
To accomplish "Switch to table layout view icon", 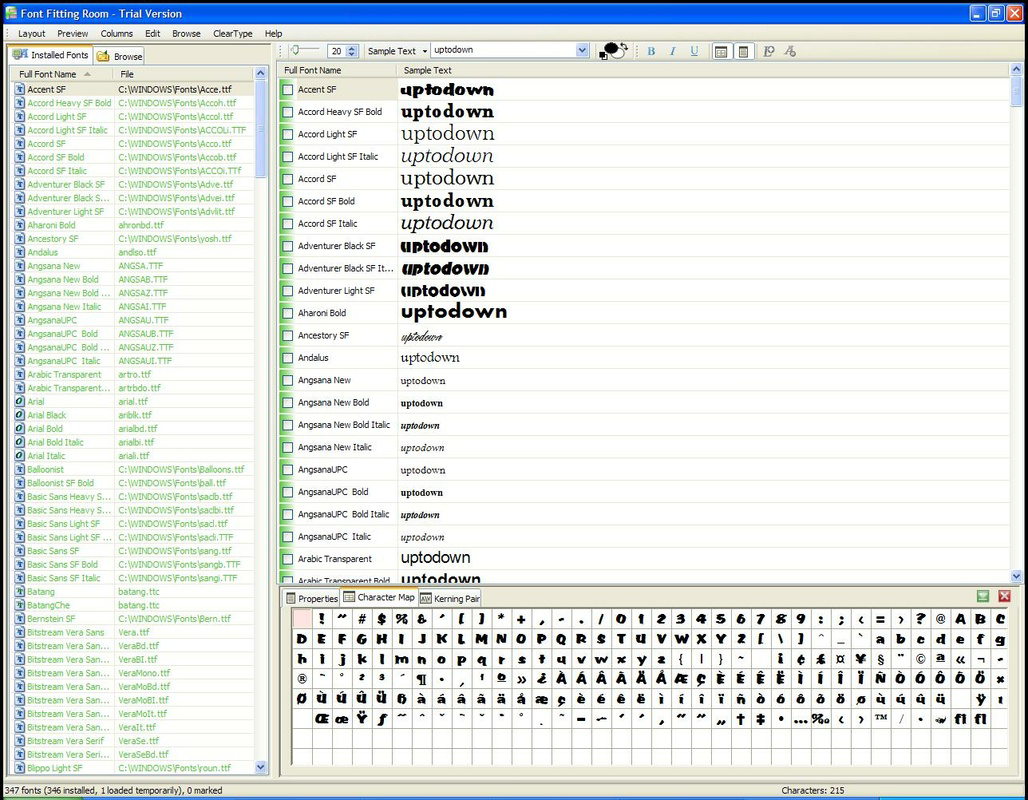I will pyautogui.click(x=721, y=51).
